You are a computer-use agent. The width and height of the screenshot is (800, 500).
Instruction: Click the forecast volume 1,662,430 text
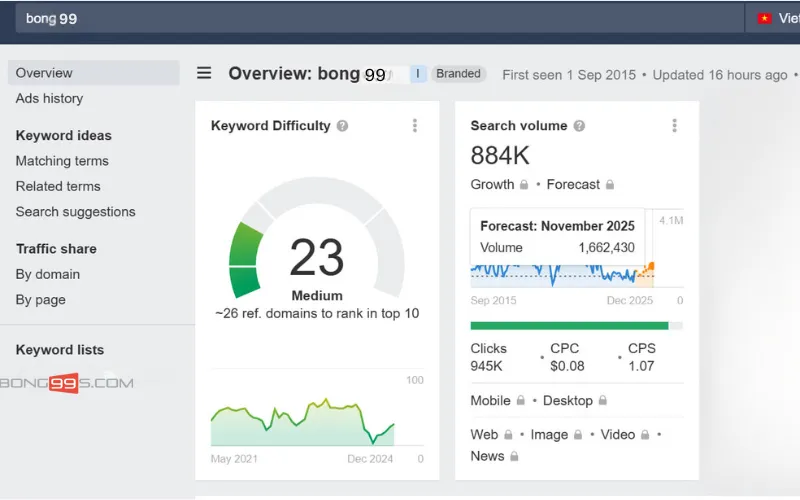[x=606, y=248]
